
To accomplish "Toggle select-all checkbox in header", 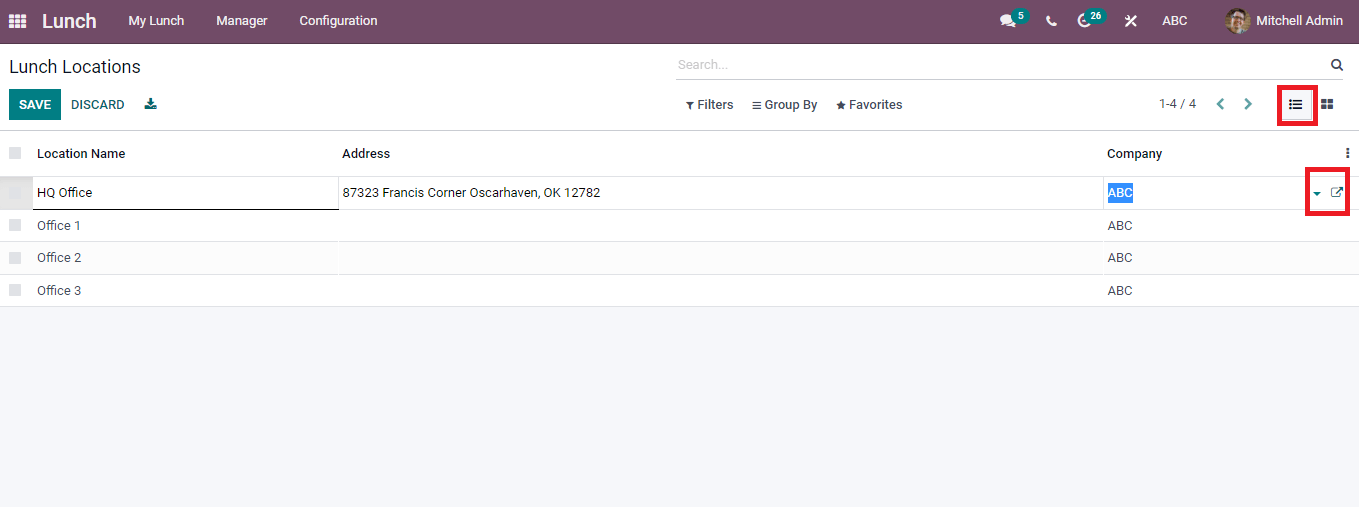I will point(15,153).
